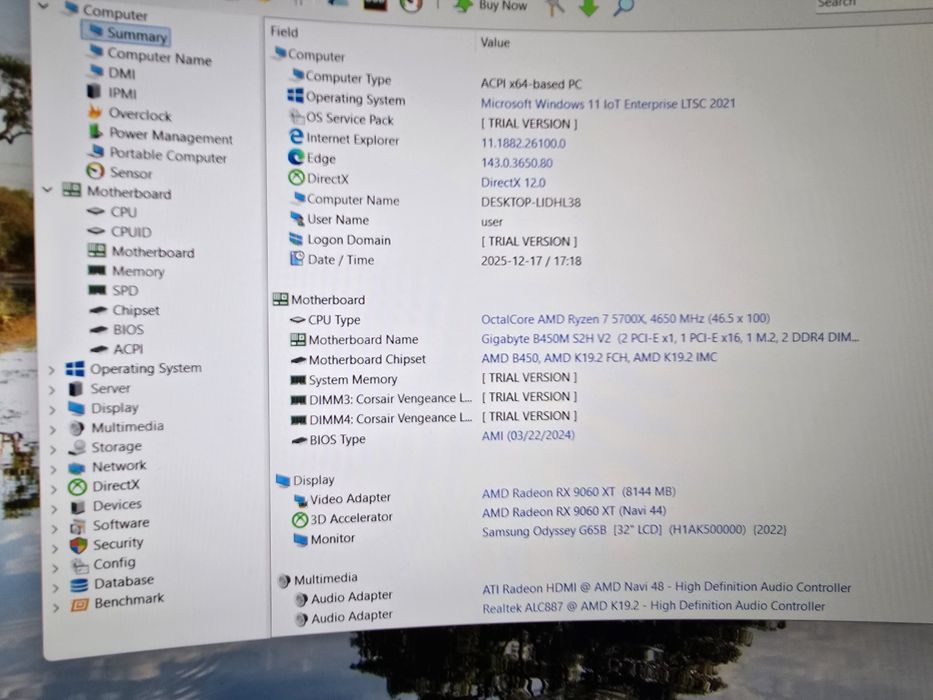Select the DESKTOP-LIDHL38 computer name value
Viewport: 933px width, 700px height.
coord(531,202)
